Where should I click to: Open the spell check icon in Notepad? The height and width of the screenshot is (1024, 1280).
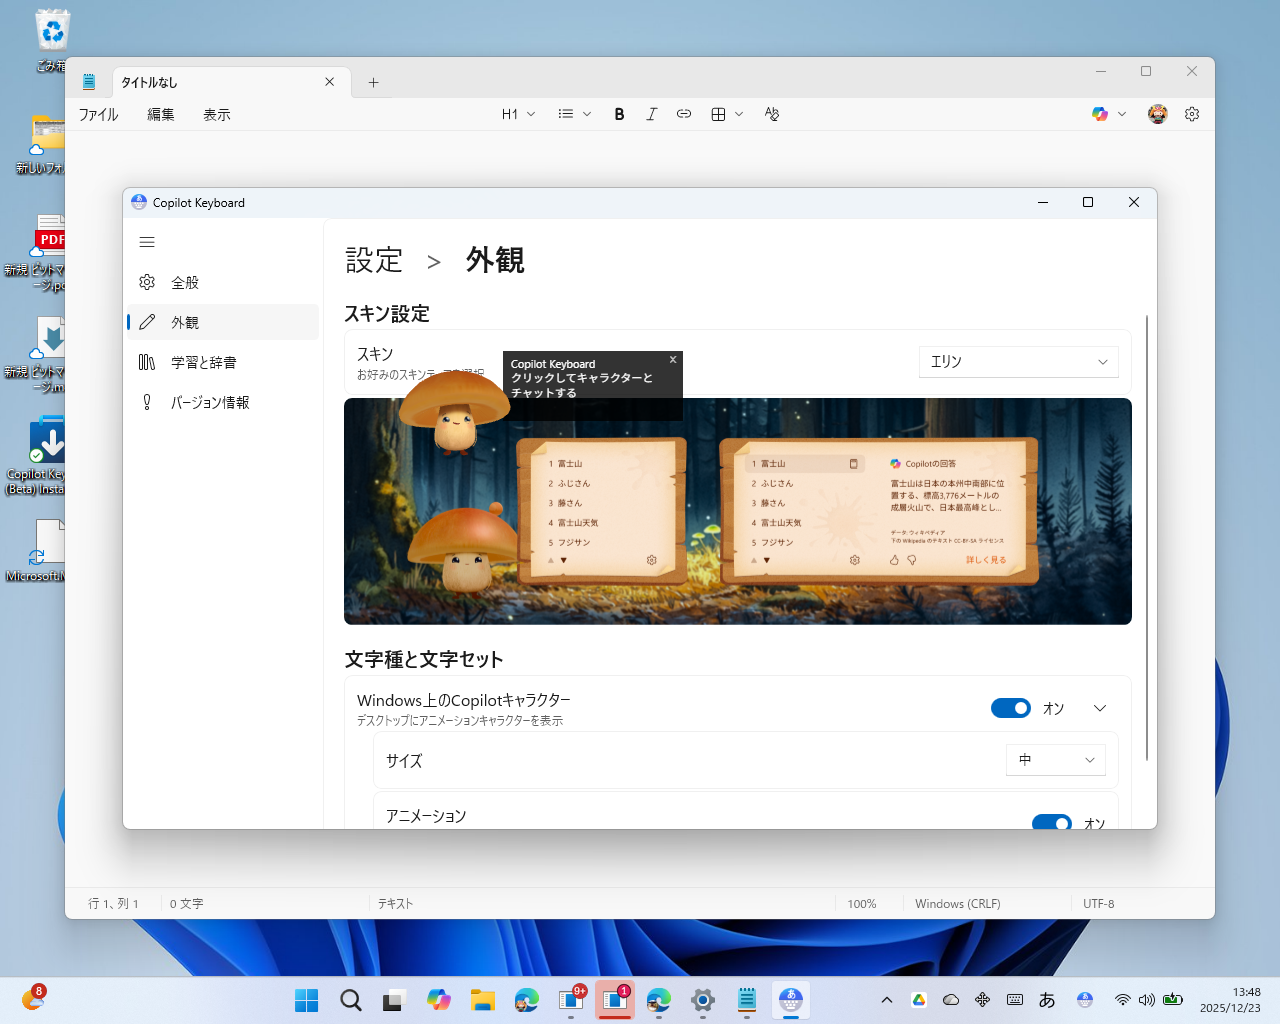[771, 113]
